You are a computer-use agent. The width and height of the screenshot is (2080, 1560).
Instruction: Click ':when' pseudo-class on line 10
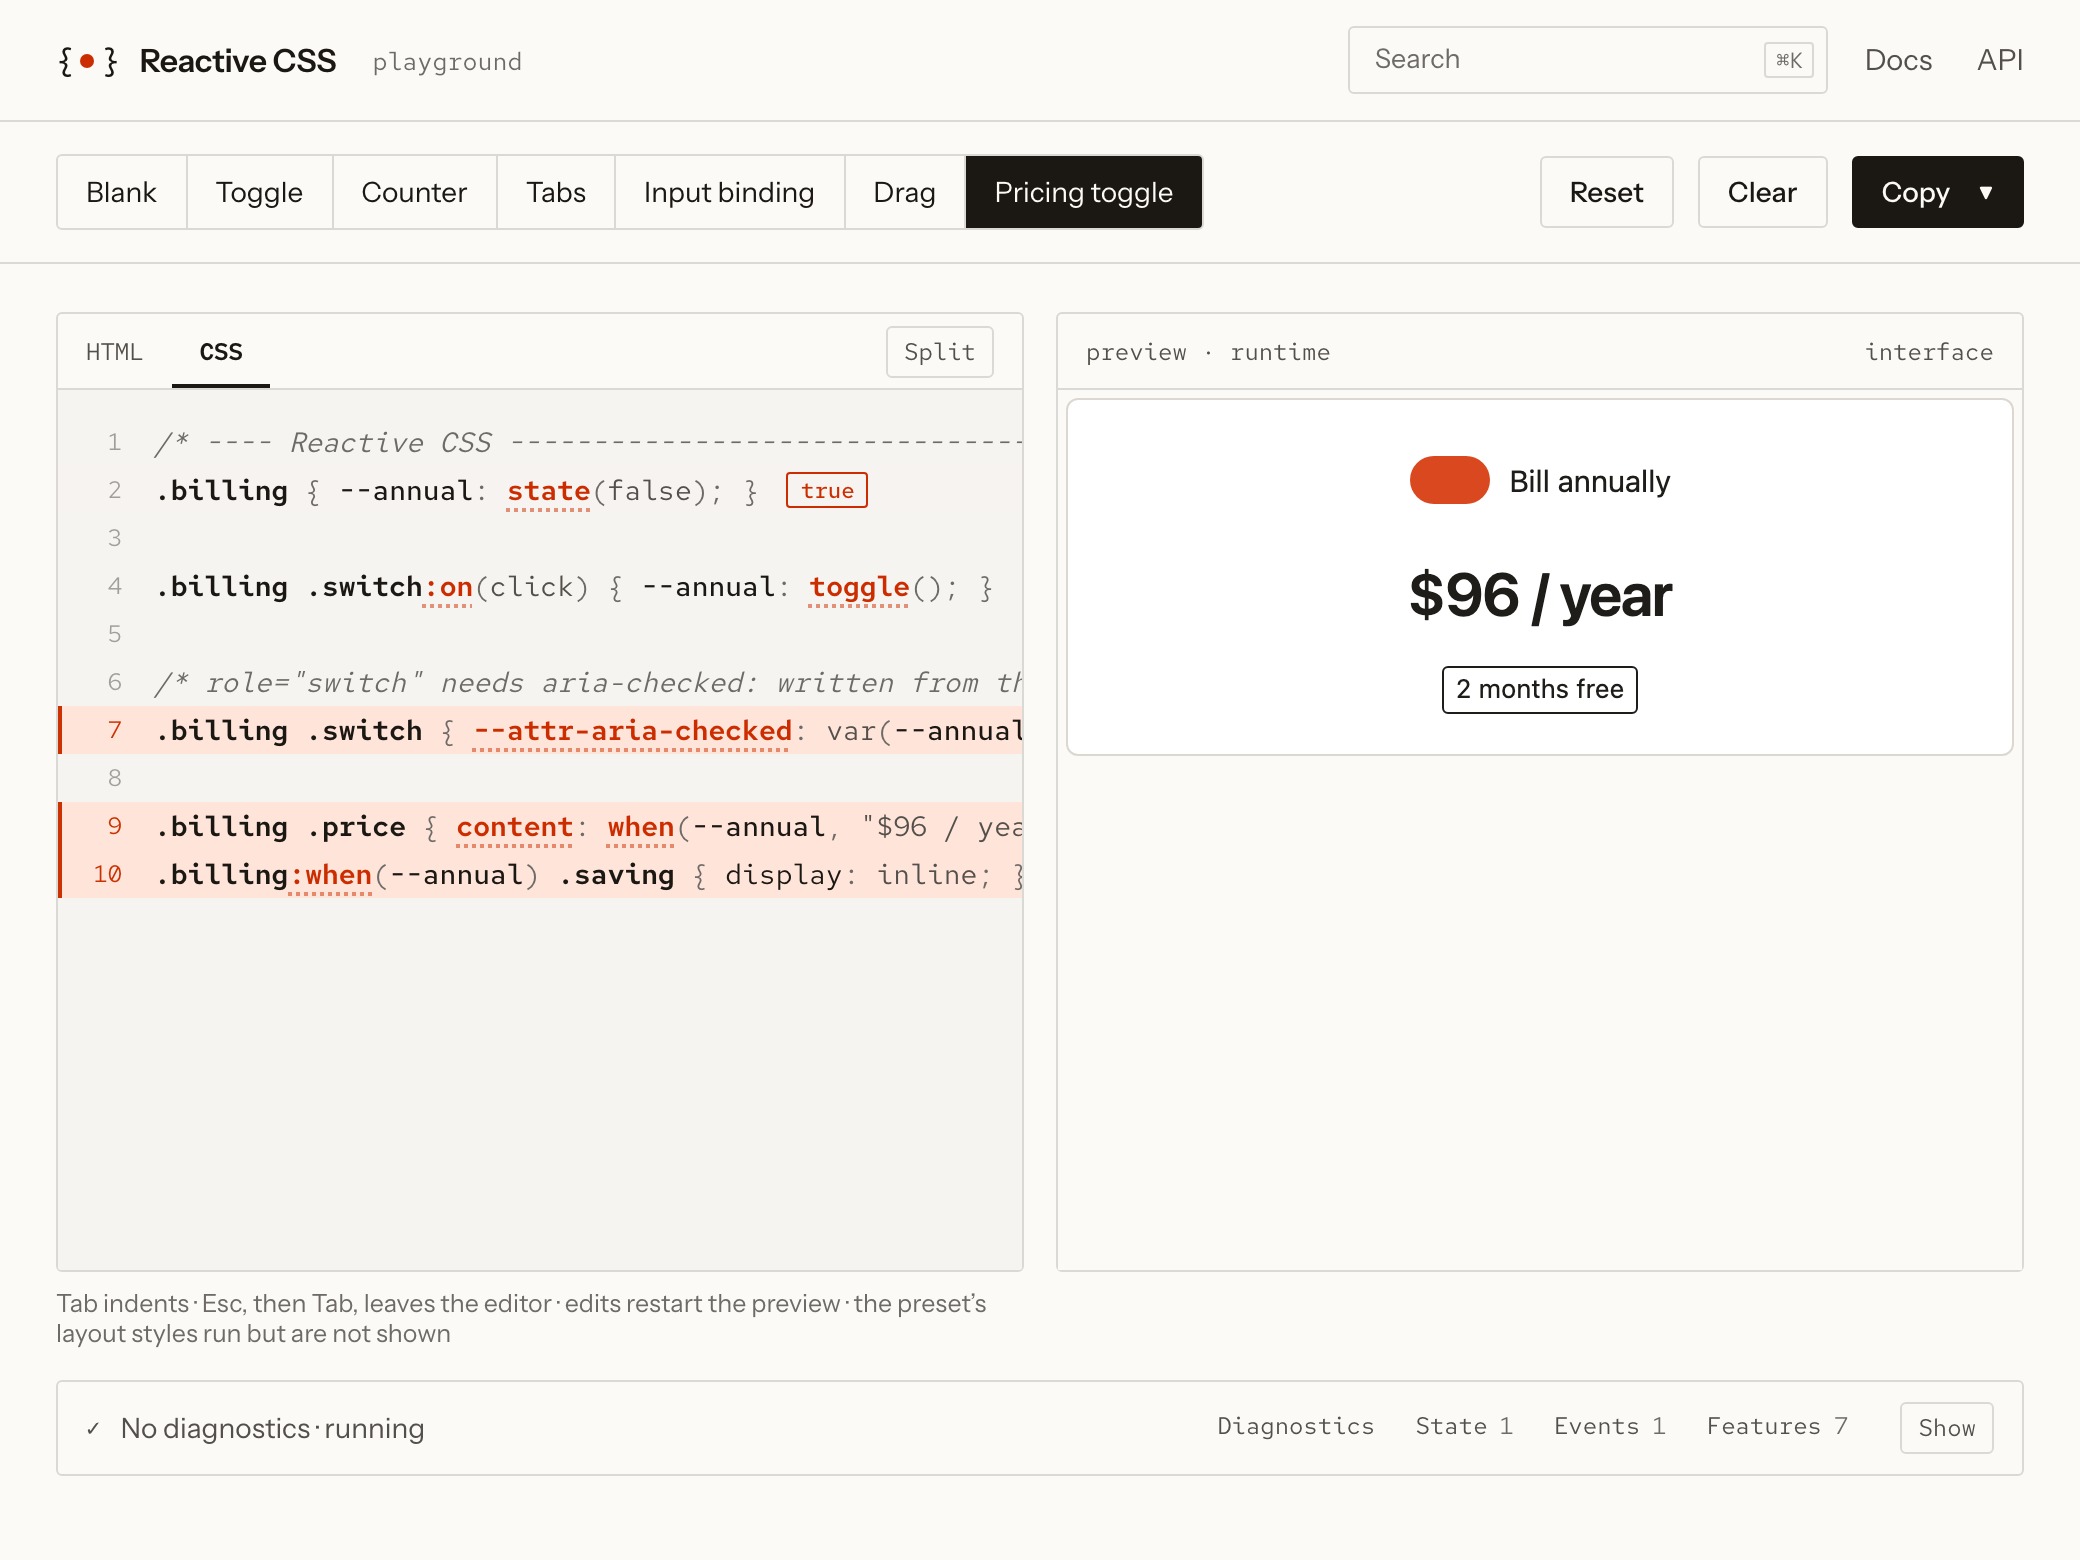coord(330,875)
